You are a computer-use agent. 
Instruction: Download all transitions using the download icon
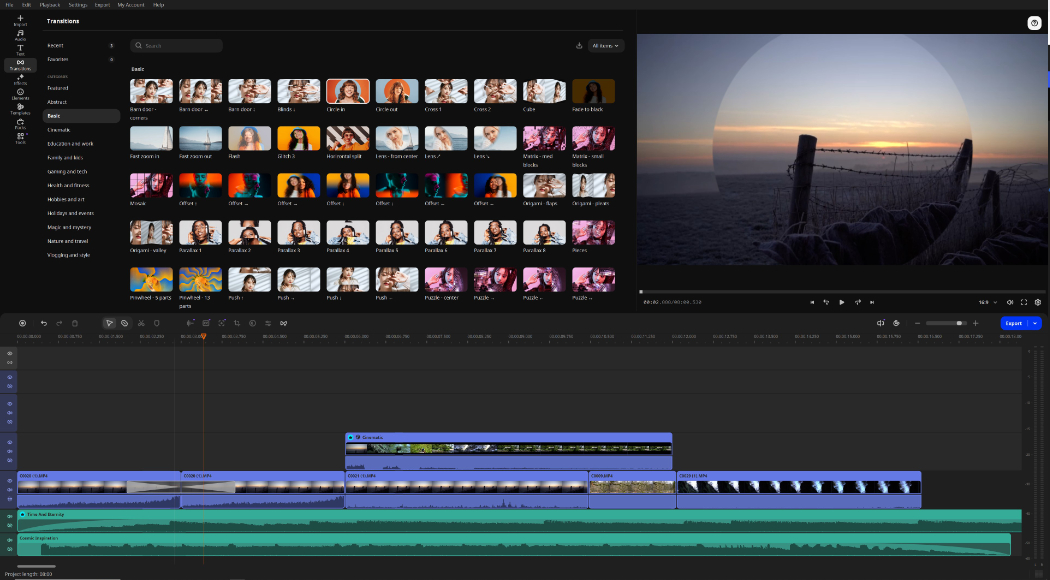pyautogui.click(x=579, y=46)
